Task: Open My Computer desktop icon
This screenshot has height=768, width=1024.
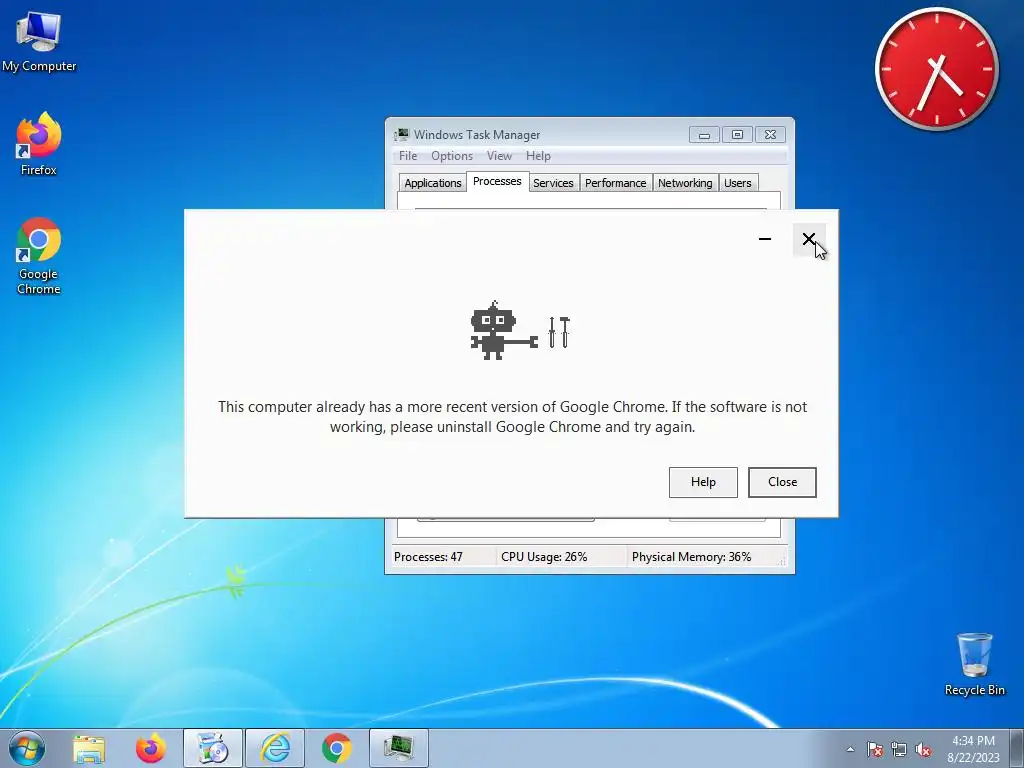Action: (39, 42)
